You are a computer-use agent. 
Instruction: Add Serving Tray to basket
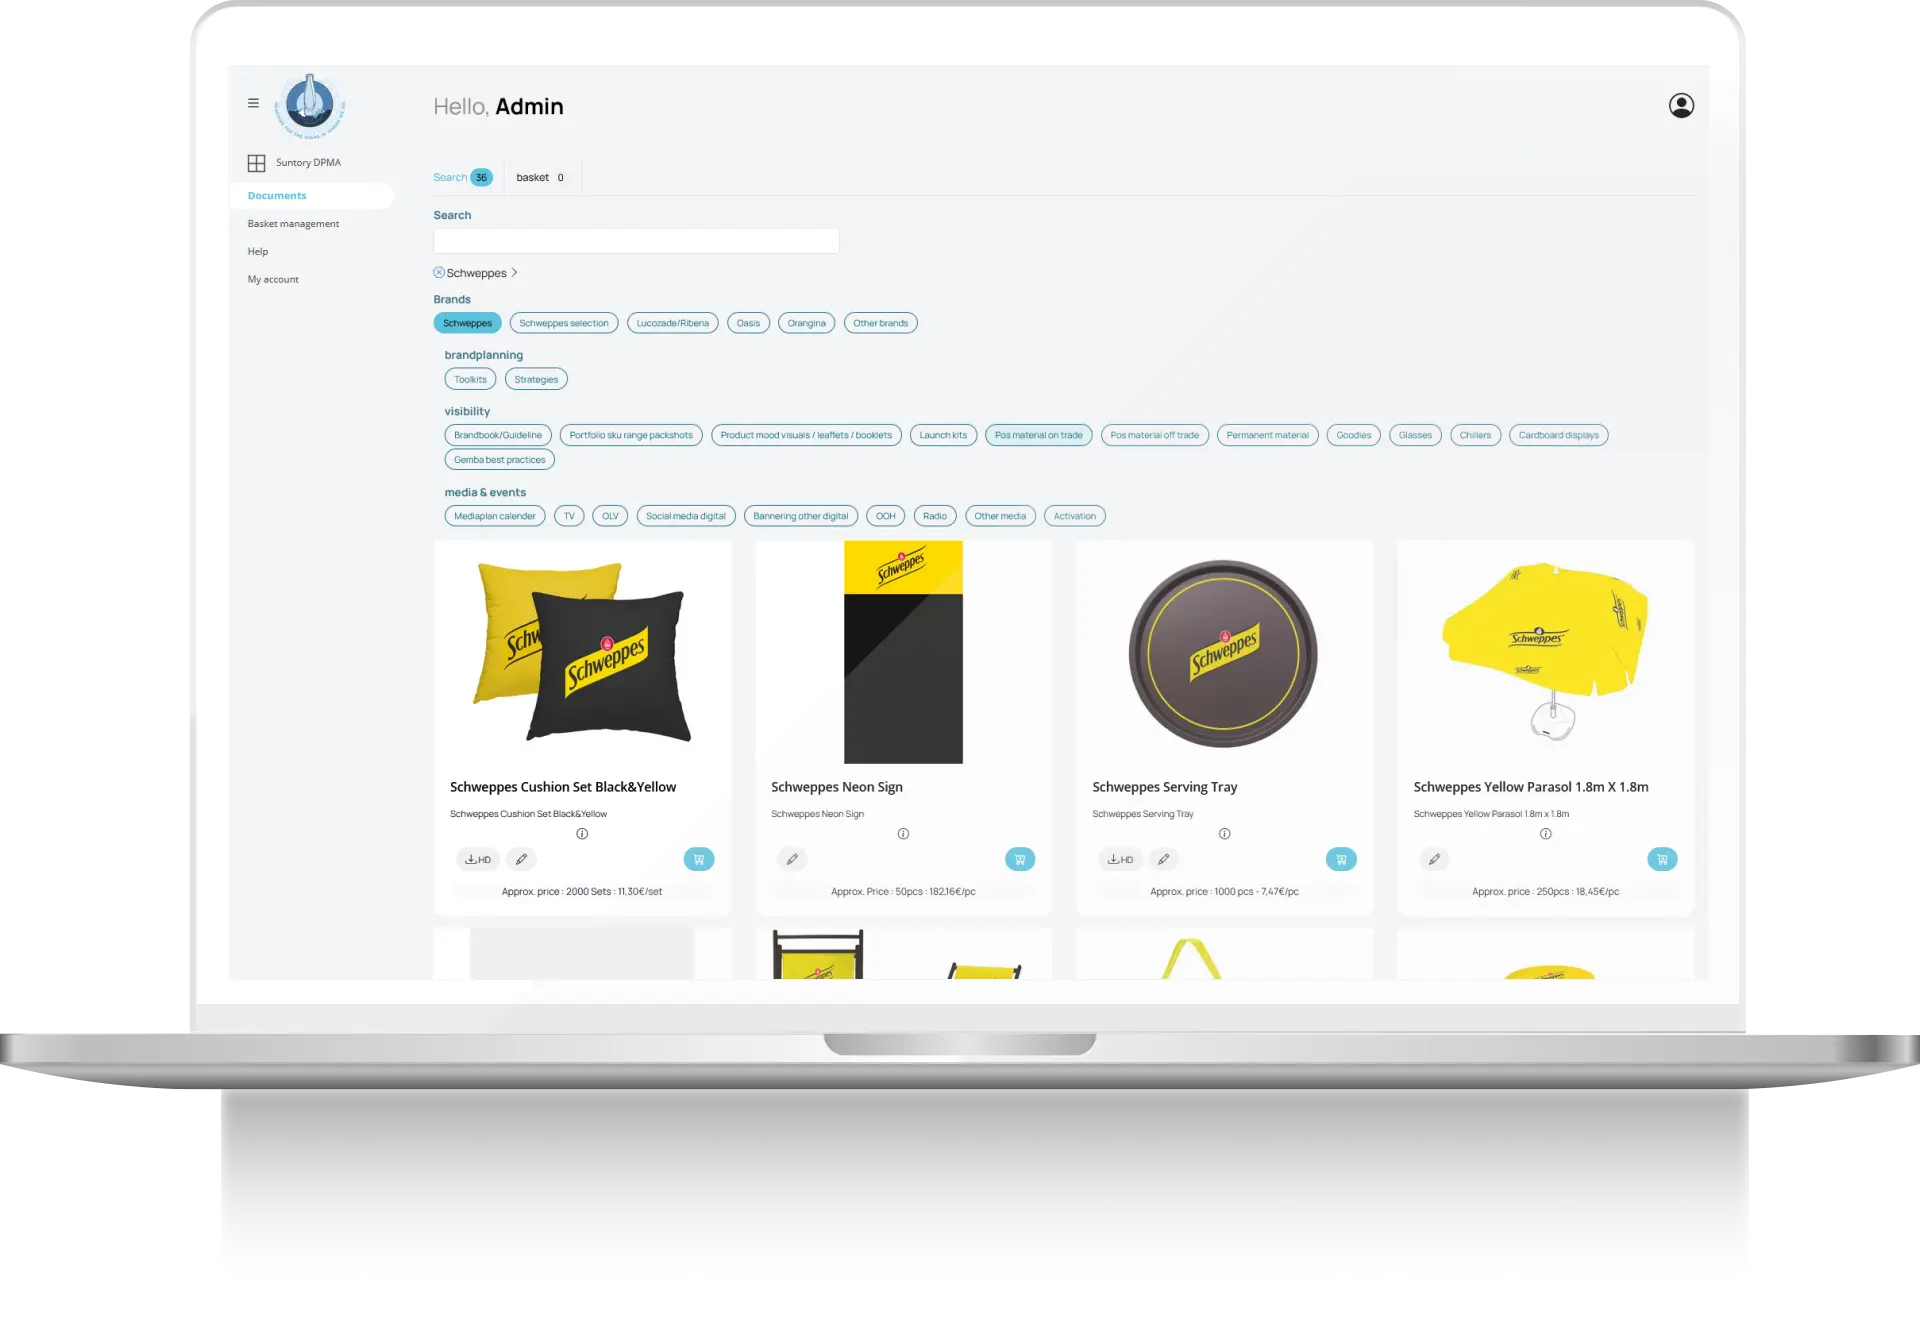pyautogui.click(x=1341, y=859)
